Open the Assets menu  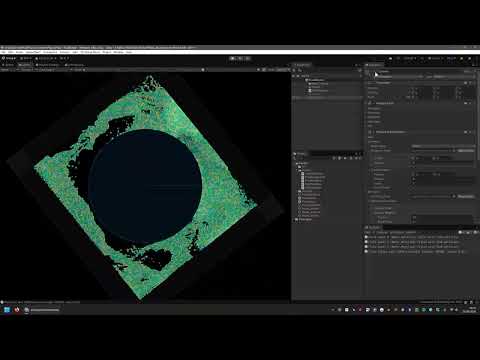click(20, 52)
